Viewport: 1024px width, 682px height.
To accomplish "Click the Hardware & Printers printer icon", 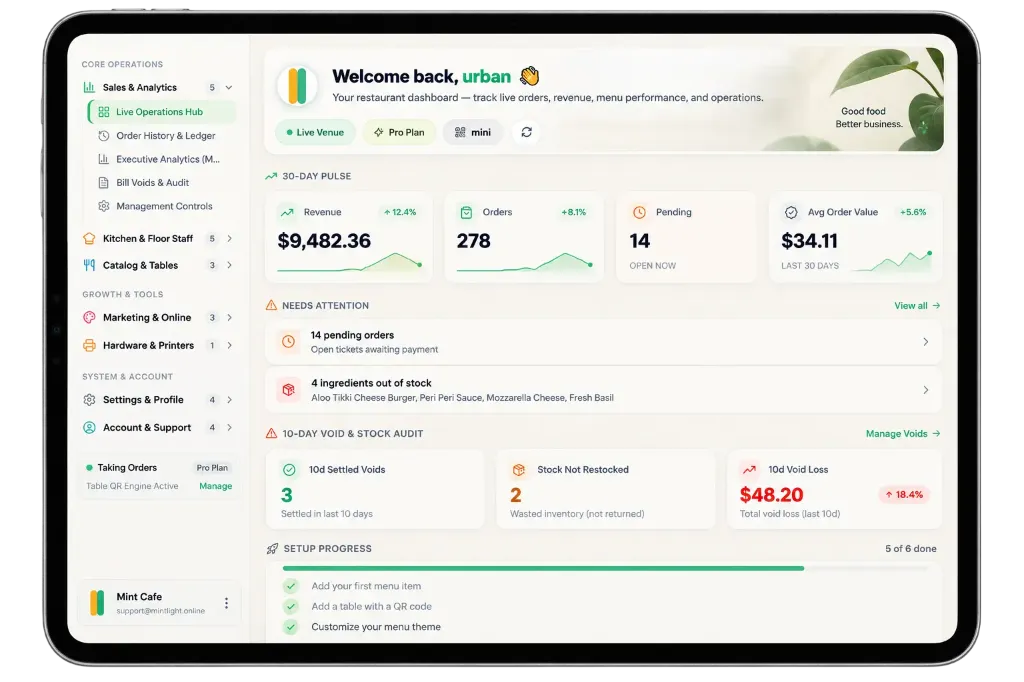I will (89, 346).
